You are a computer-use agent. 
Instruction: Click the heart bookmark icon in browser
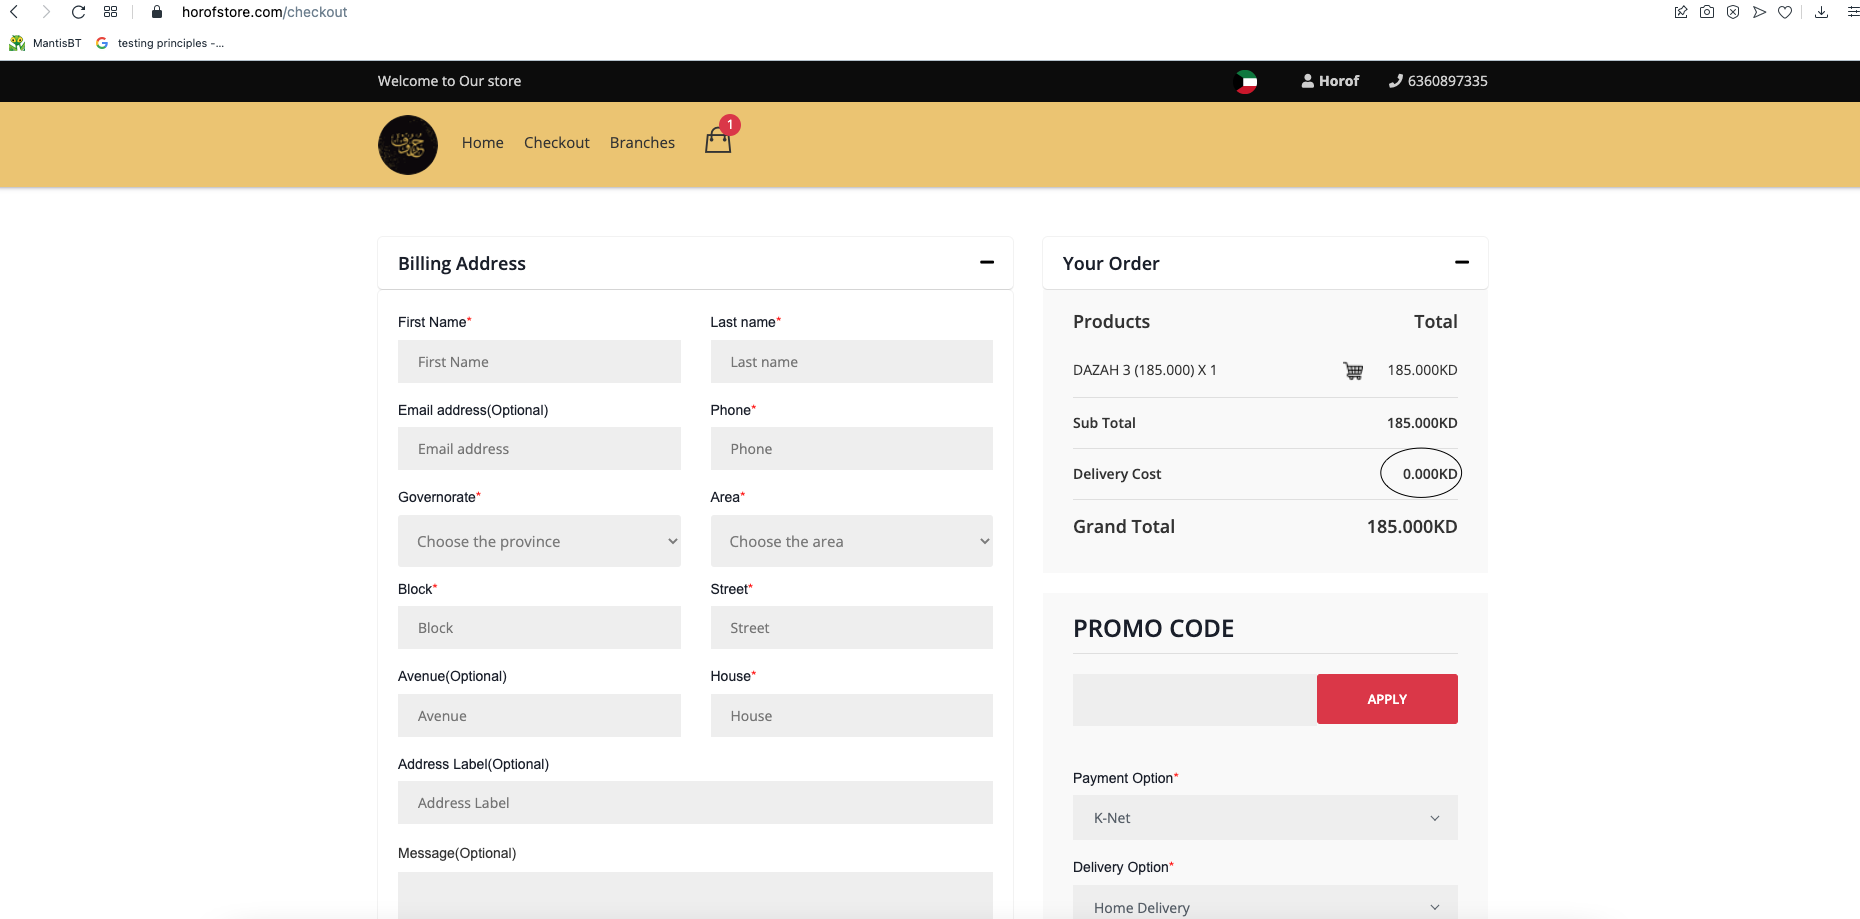[1785, 12]
